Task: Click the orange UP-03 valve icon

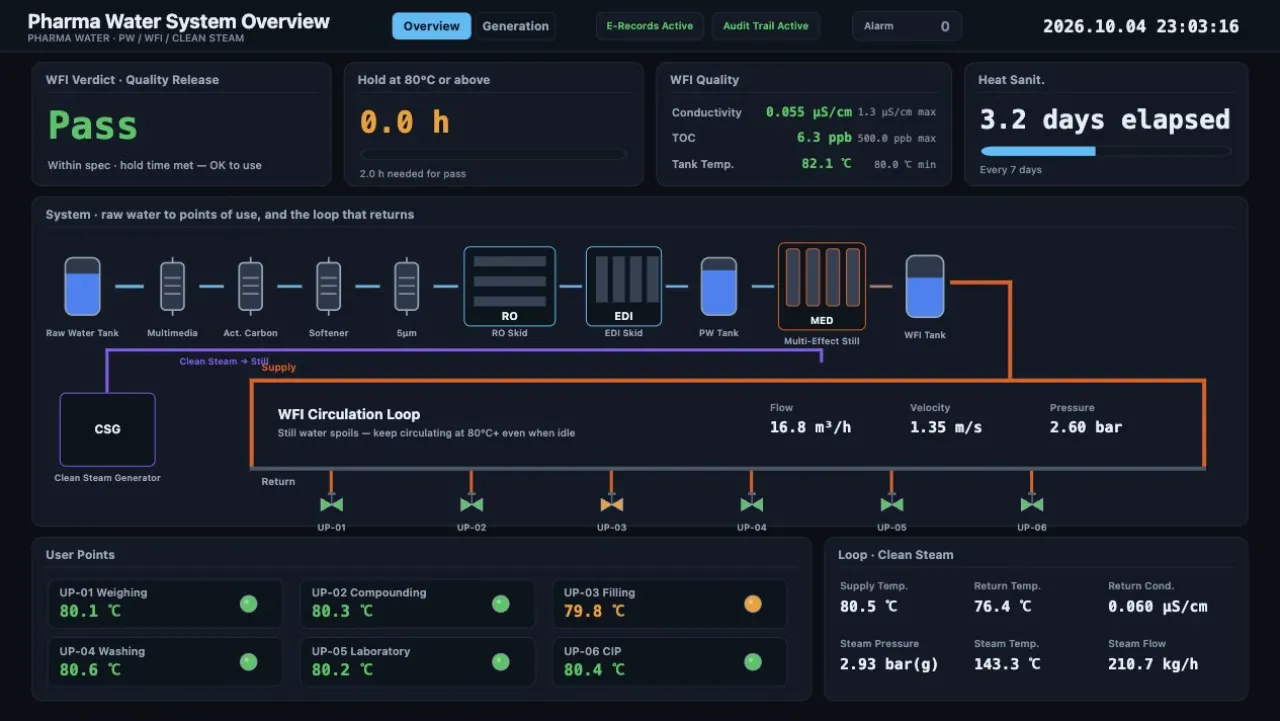Action: tap(612, 504)
